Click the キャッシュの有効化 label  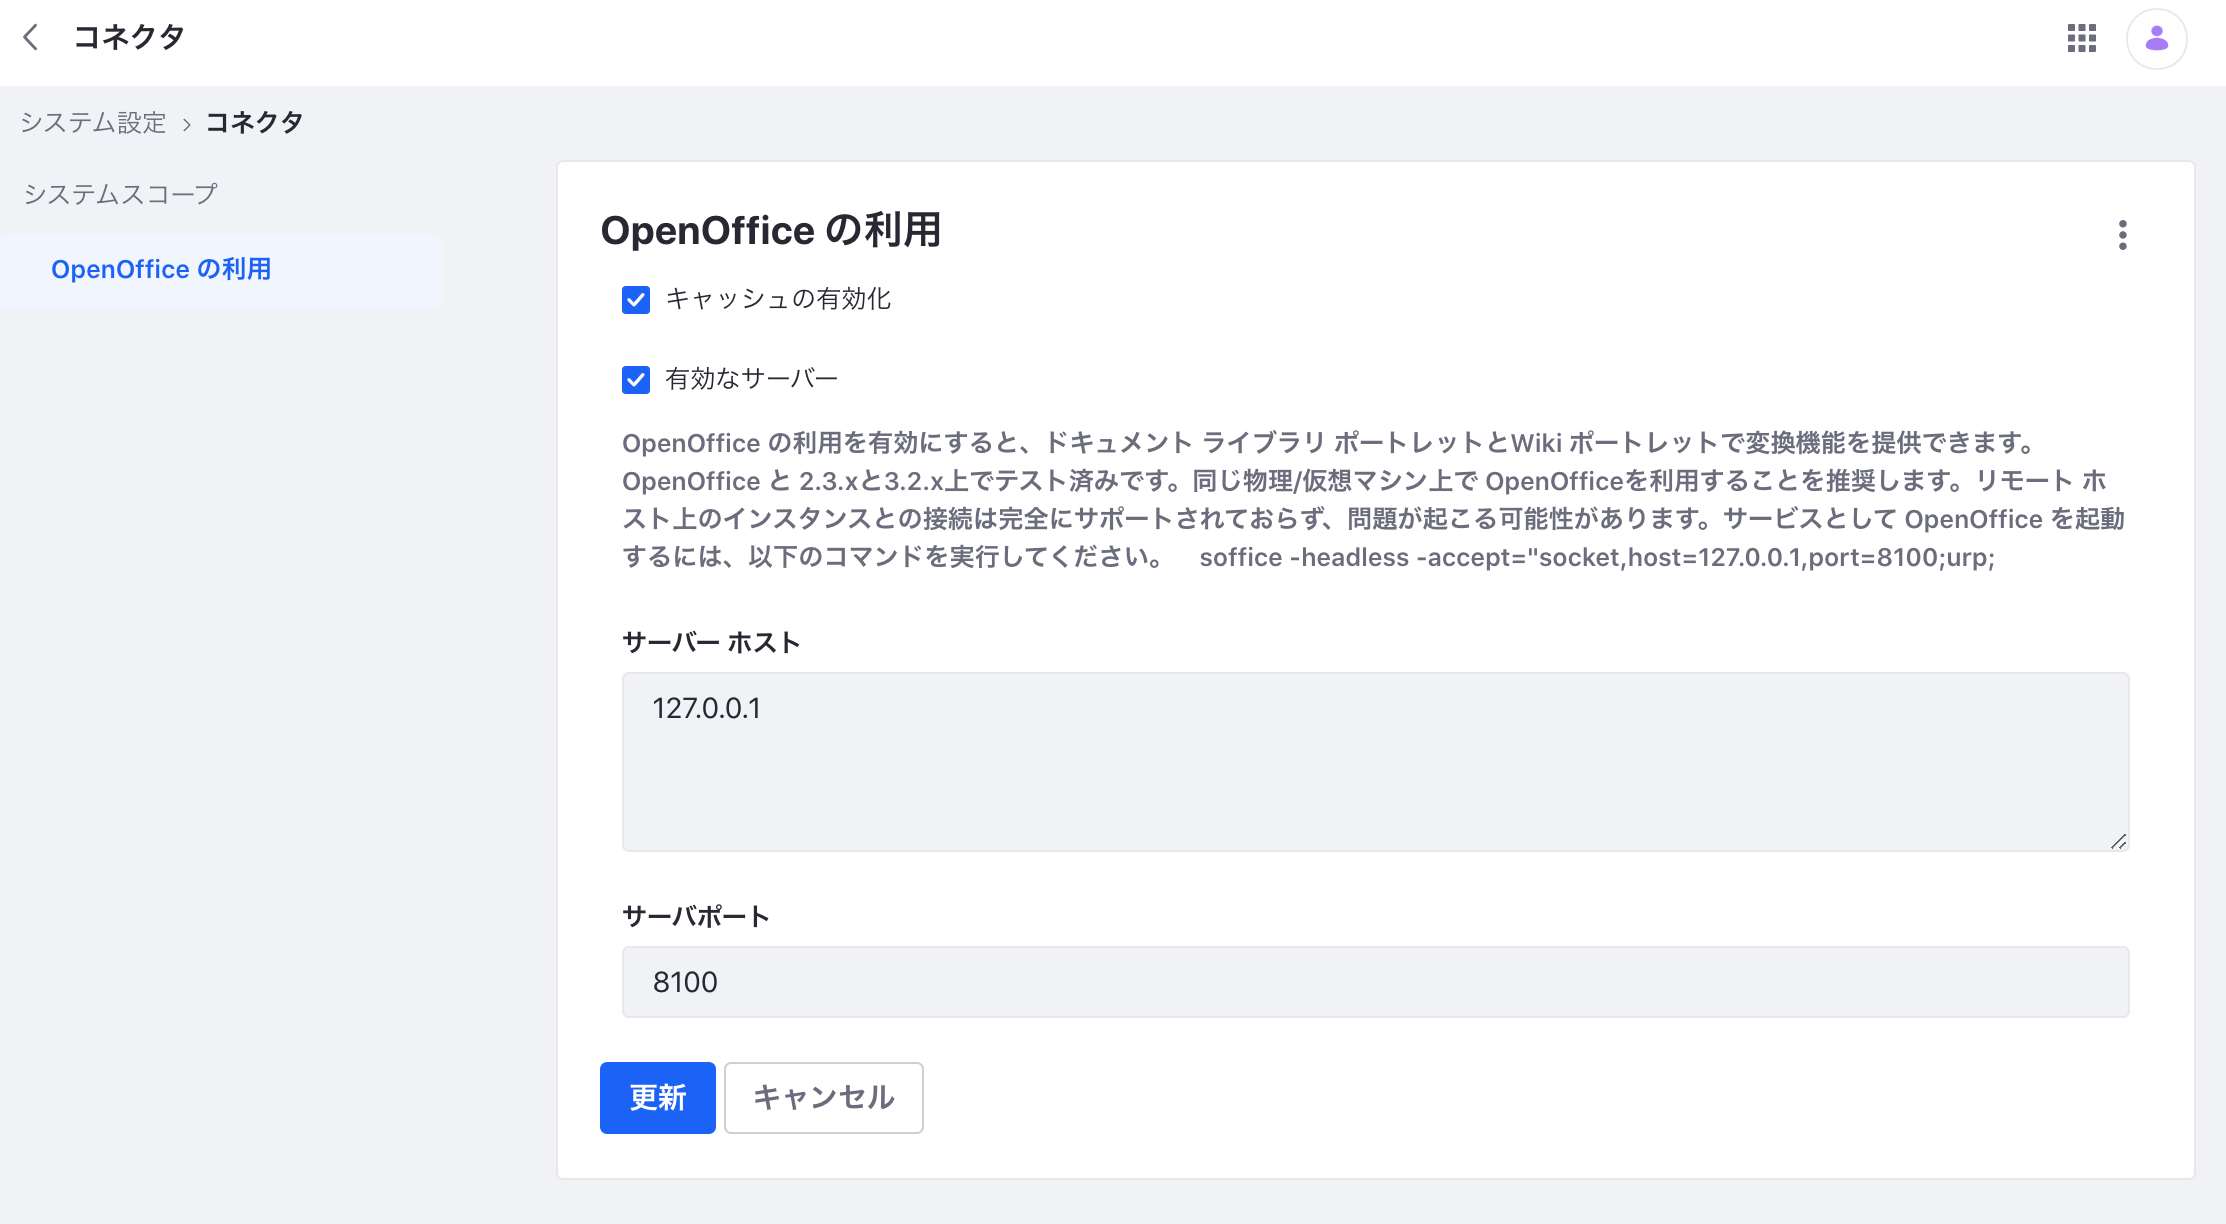point(778,299)
